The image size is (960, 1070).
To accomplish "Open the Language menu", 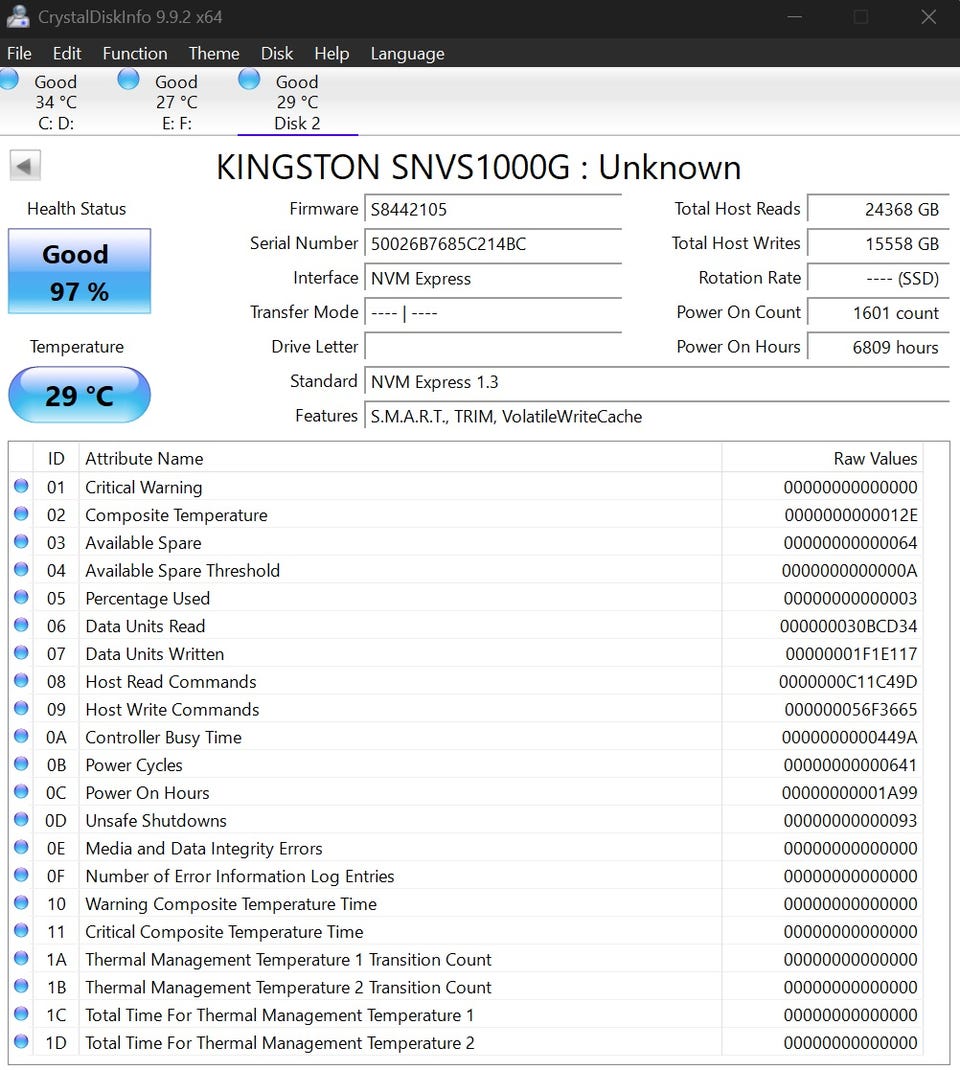I will tap(407, 53).
